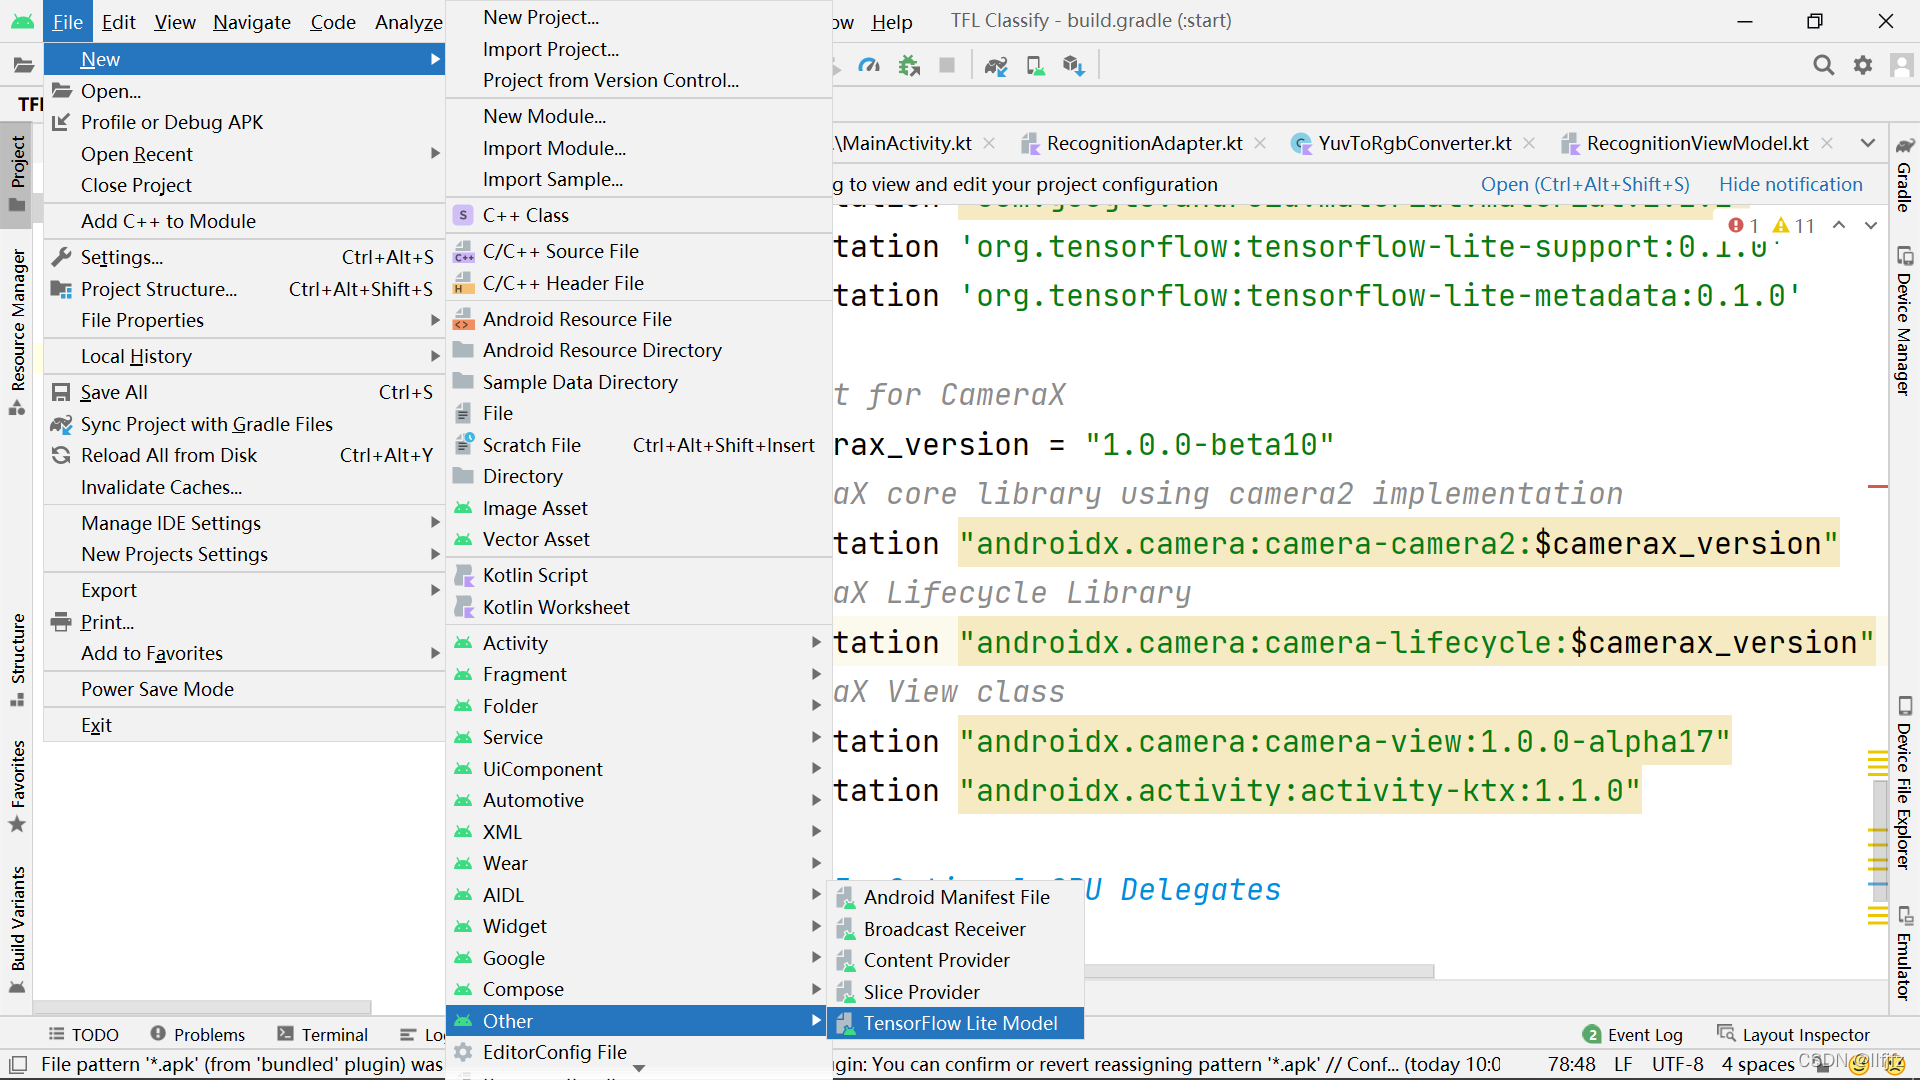Viewport: 1920px width, 1080px height.
Task: Click RecognitionViewModel.kt tab
Action: (1700, 142)
